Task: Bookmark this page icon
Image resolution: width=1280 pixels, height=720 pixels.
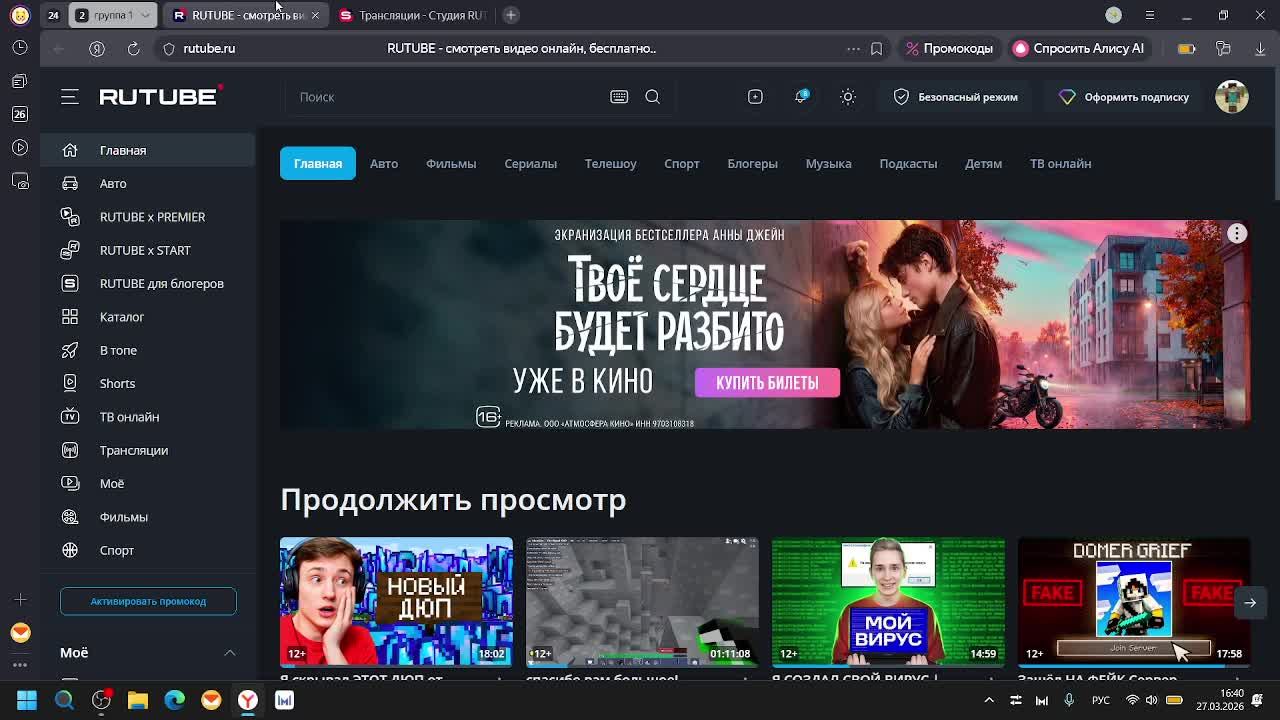Action: (876, 48)
